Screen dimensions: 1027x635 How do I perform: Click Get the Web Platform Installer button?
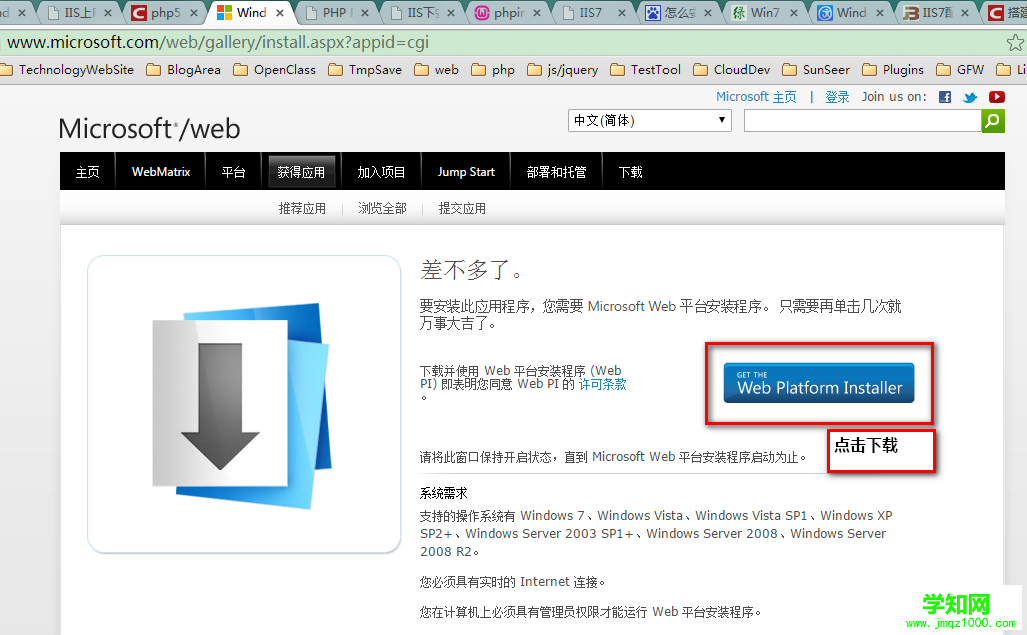(819, 383)
